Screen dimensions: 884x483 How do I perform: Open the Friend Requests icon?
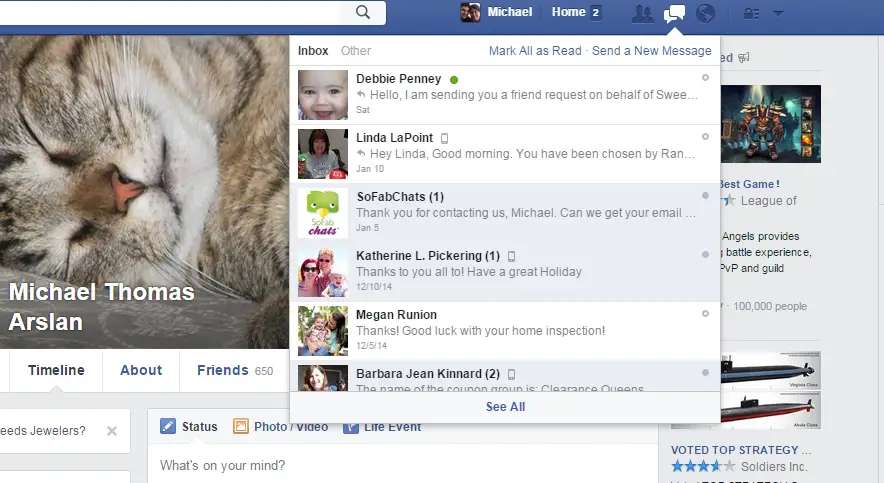pyautogui.click(x=642, y=13)
